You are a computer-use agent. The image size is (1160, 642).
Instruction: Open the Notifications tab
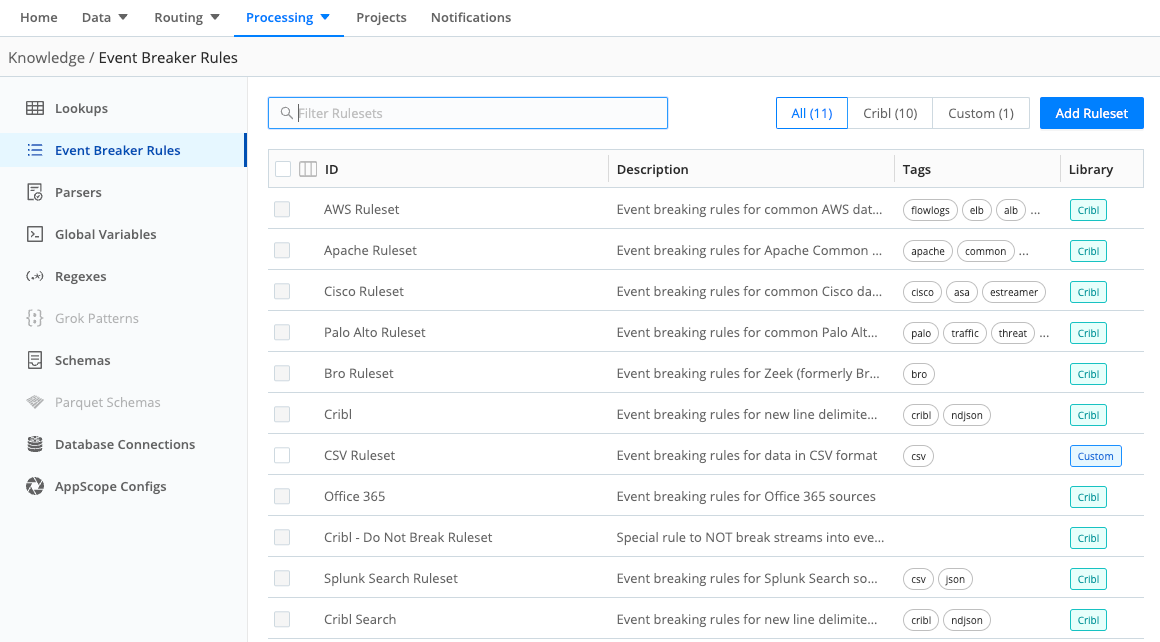click(470, 17)
